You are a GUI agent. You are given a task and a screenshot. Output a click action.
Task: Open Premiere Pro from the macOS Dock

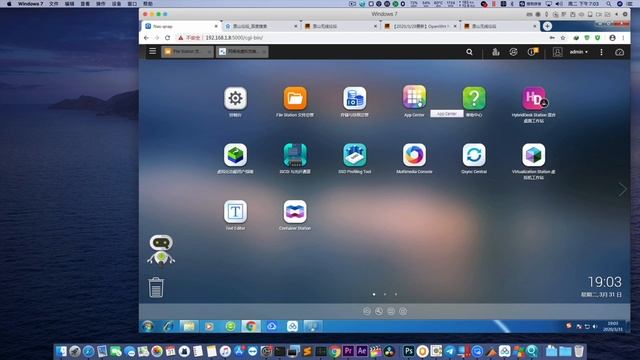click(348, 351)
